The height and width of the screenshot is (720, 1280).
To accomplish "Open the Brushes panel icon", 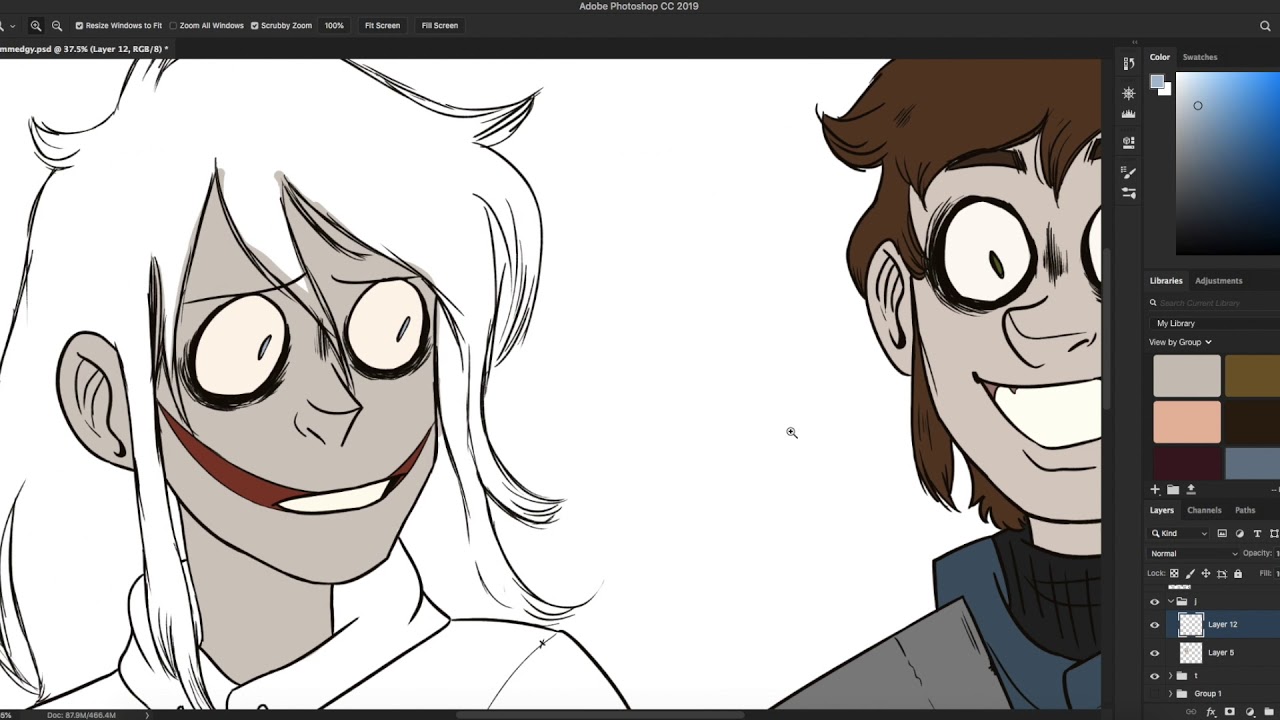I will tap(1129, 172).
